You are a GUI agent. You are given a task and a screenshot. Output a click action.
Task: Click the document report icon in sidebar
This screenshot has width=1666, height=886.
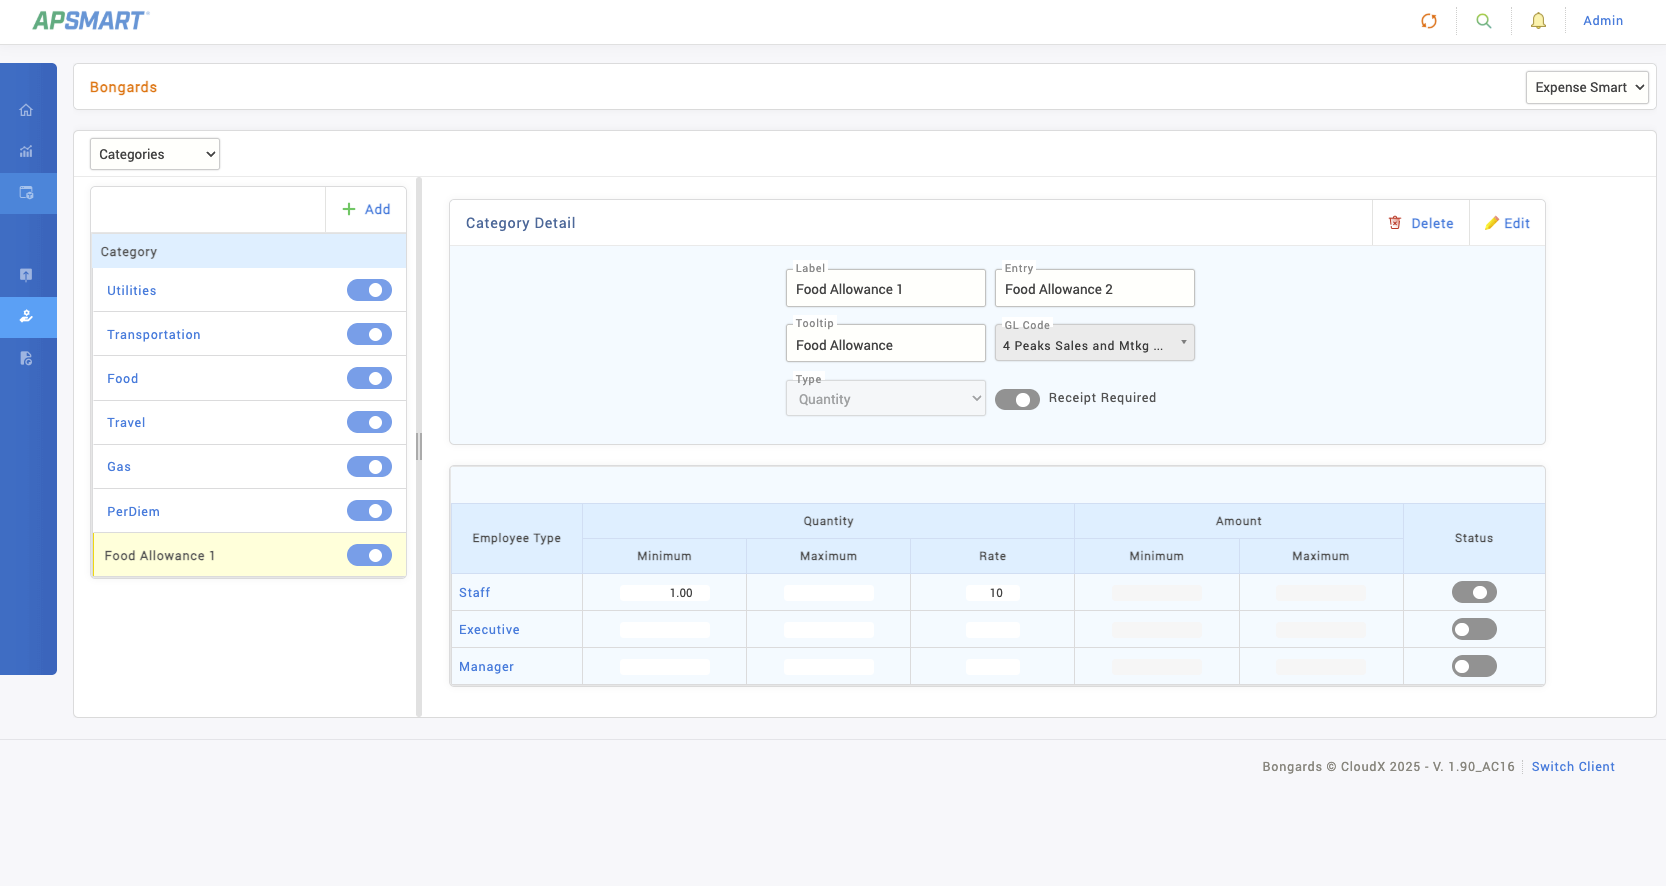(x=26, y=358)
